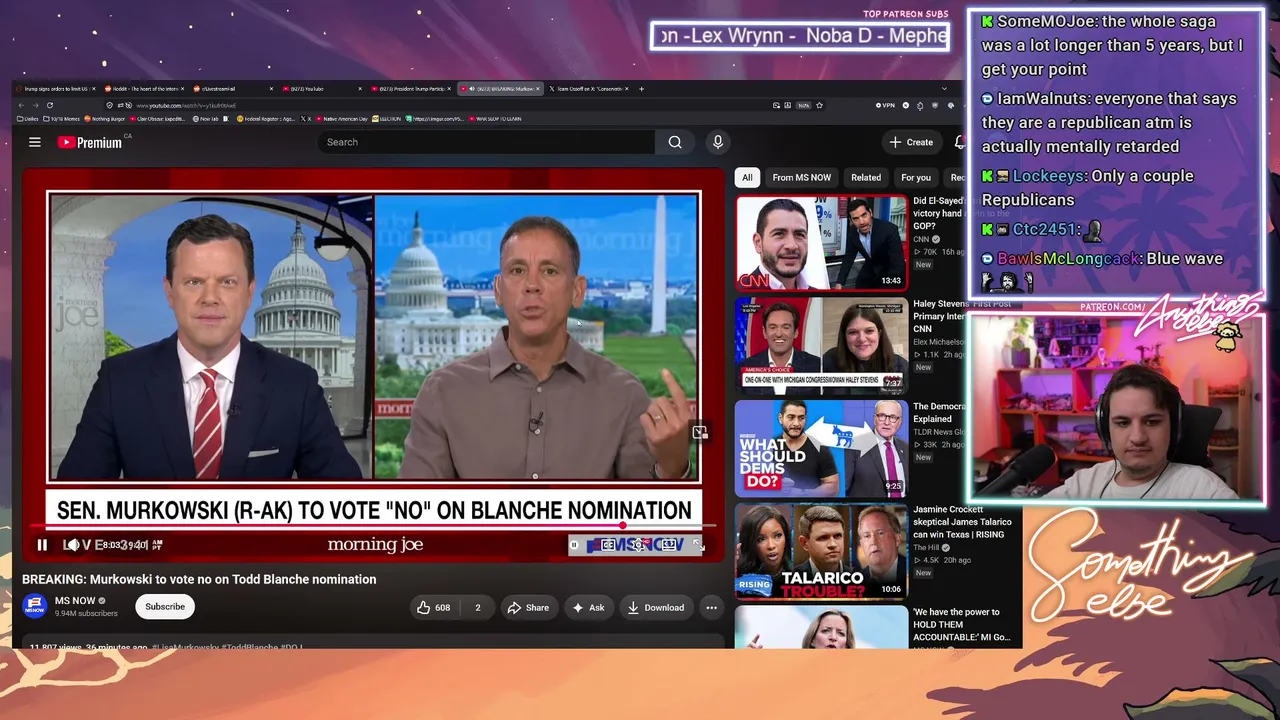Screen dimensions: 1280x720
Task: Open the MS NOW channel name link
Action: click(x=75, y=601)
